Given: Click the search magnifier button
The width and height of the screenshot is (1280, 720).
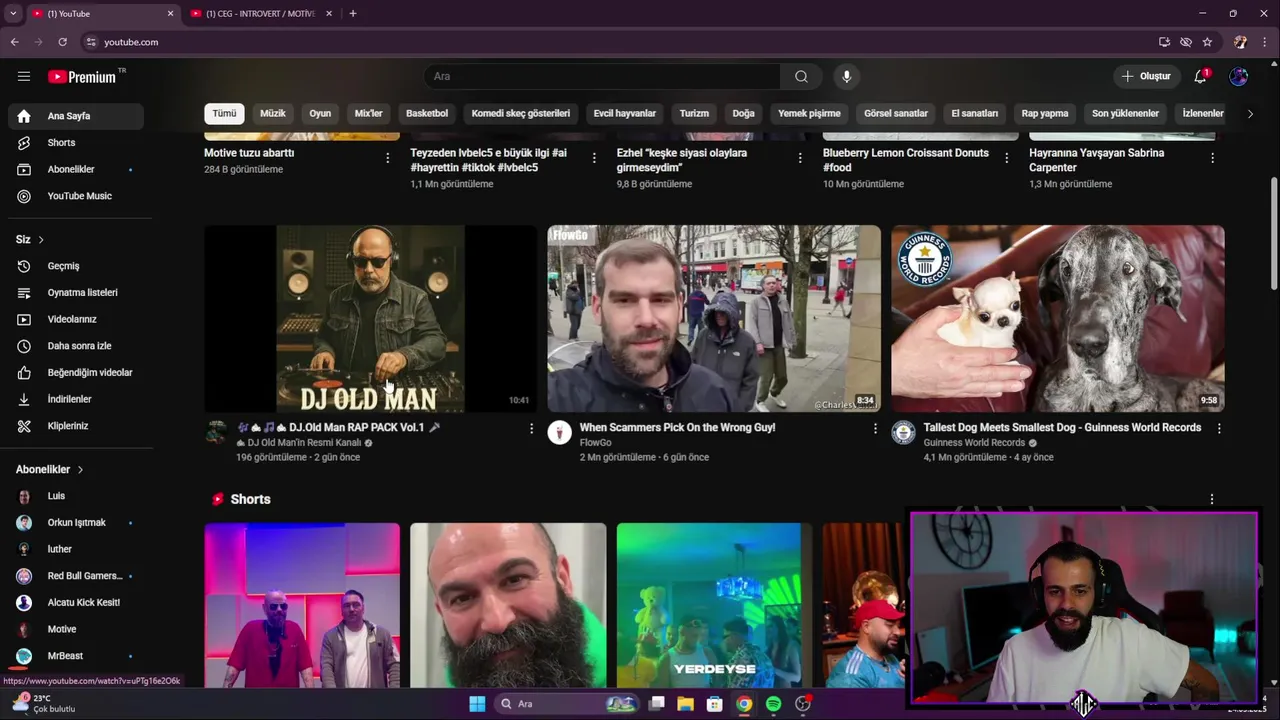Looking at the screenshot, I should pos(801,76).
